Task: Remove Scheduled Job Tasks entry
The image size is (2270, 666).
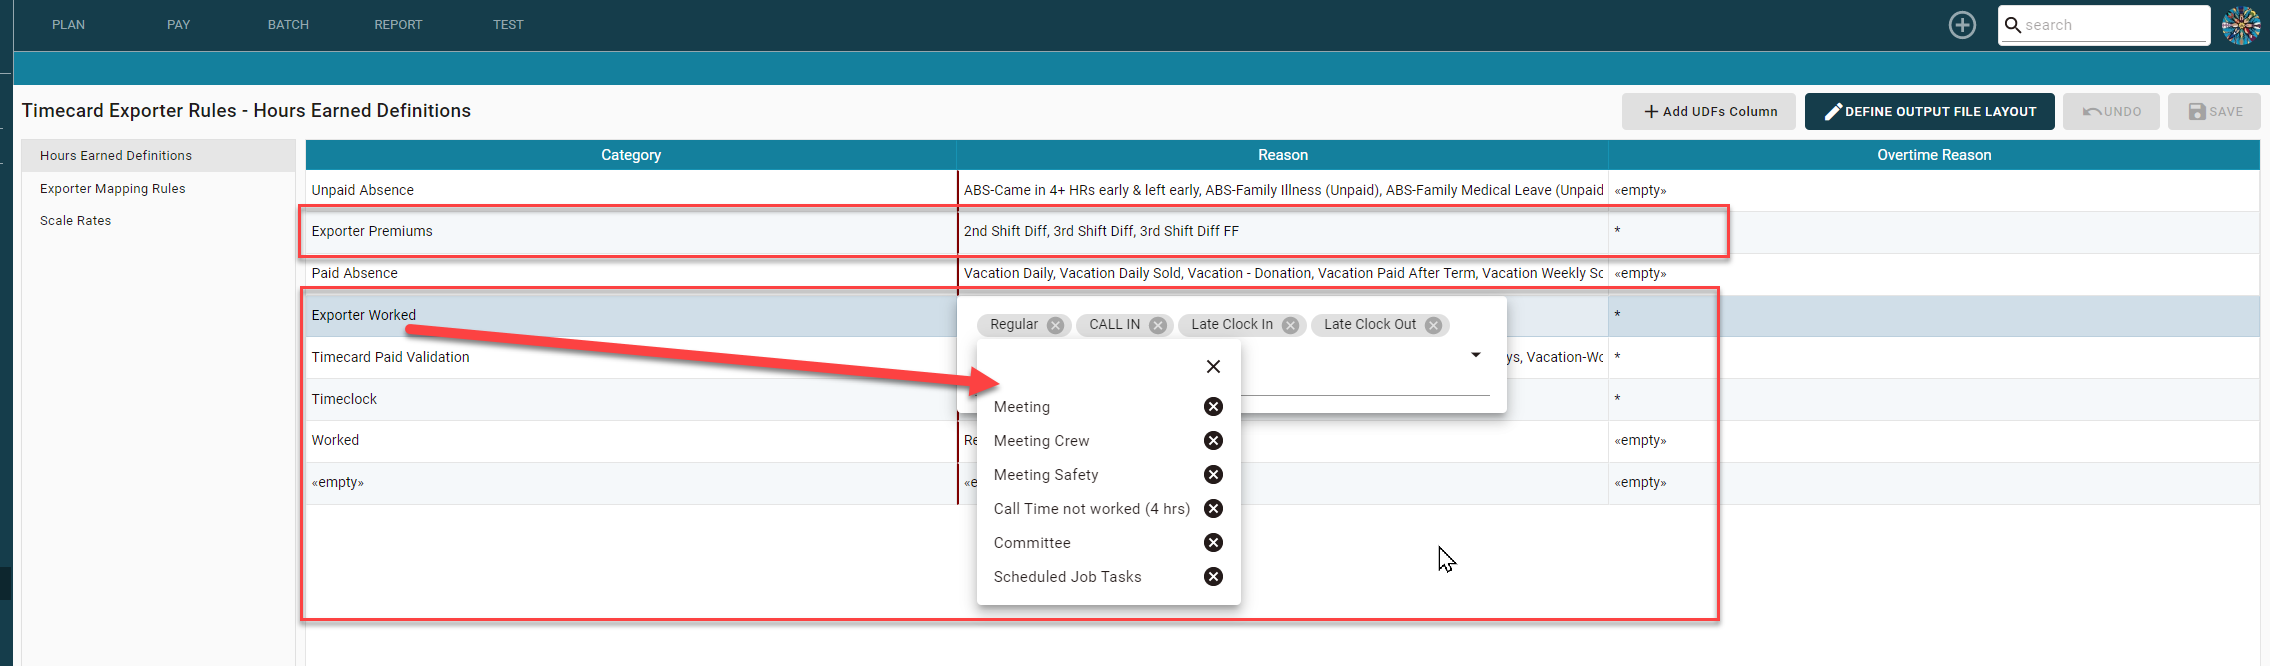Action: [x=1213, y=577]
